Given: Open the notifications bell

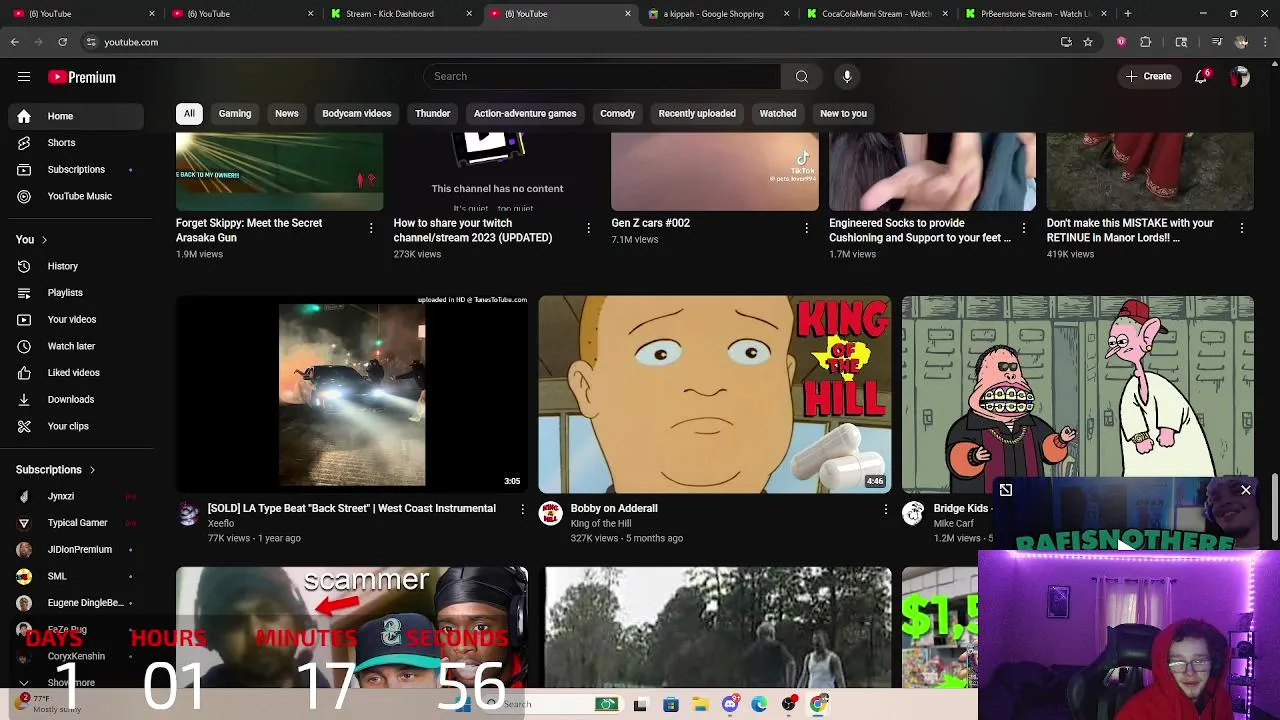Looking at the screenshot, I should (x=1202, y=76).
